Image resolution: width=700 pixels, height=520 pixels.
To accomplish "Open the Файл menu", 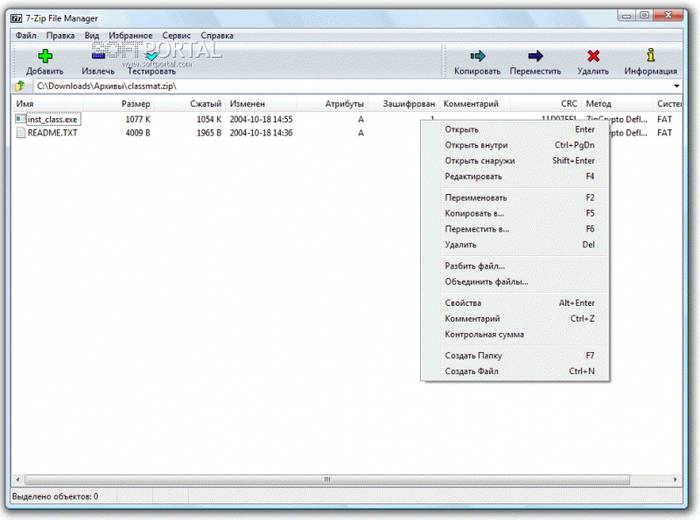I will [x=26, y=35].
